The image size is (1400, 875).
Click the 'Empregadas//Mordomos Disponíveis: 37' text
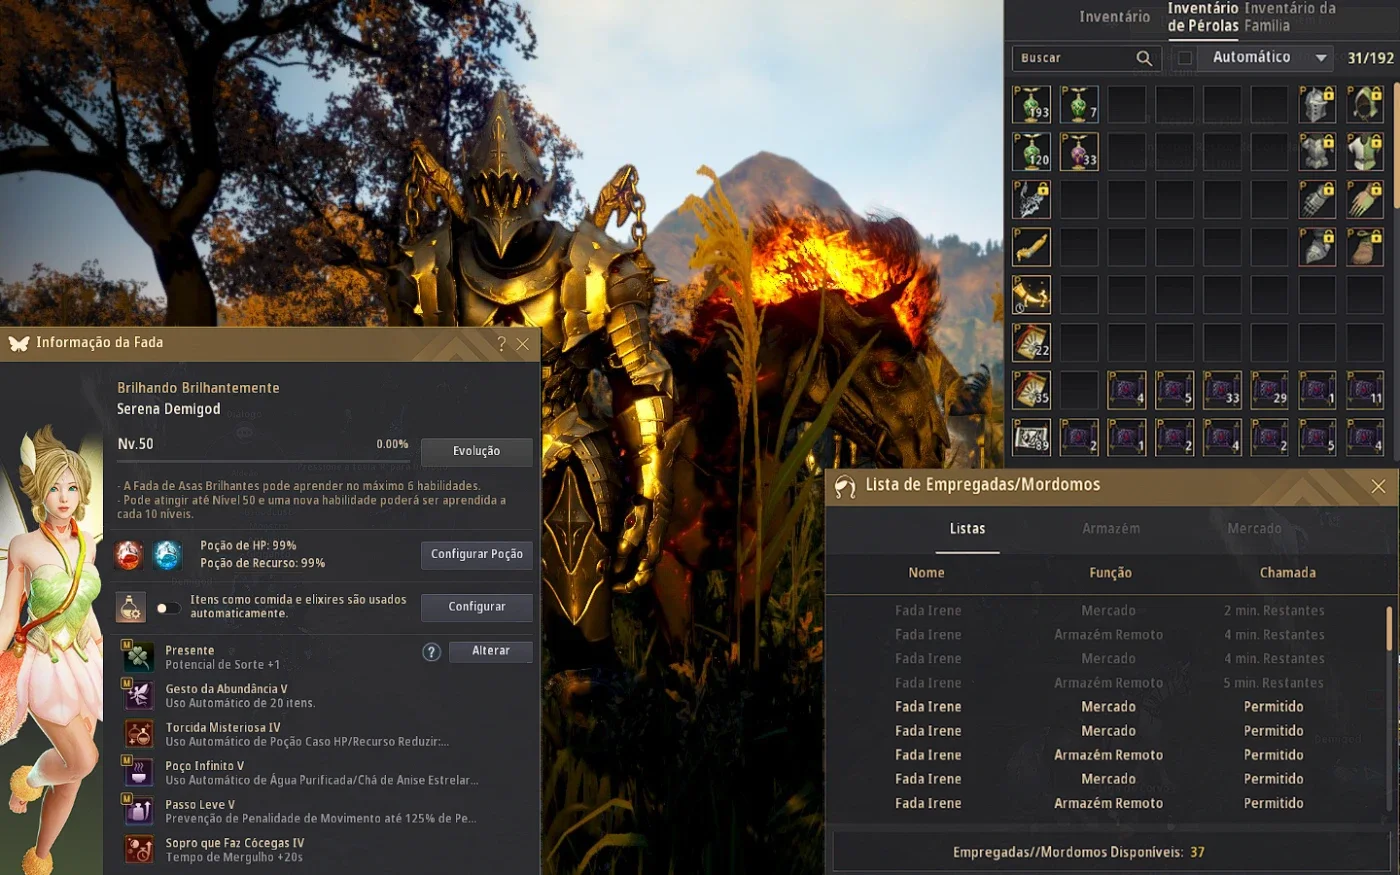(1078, 853)
